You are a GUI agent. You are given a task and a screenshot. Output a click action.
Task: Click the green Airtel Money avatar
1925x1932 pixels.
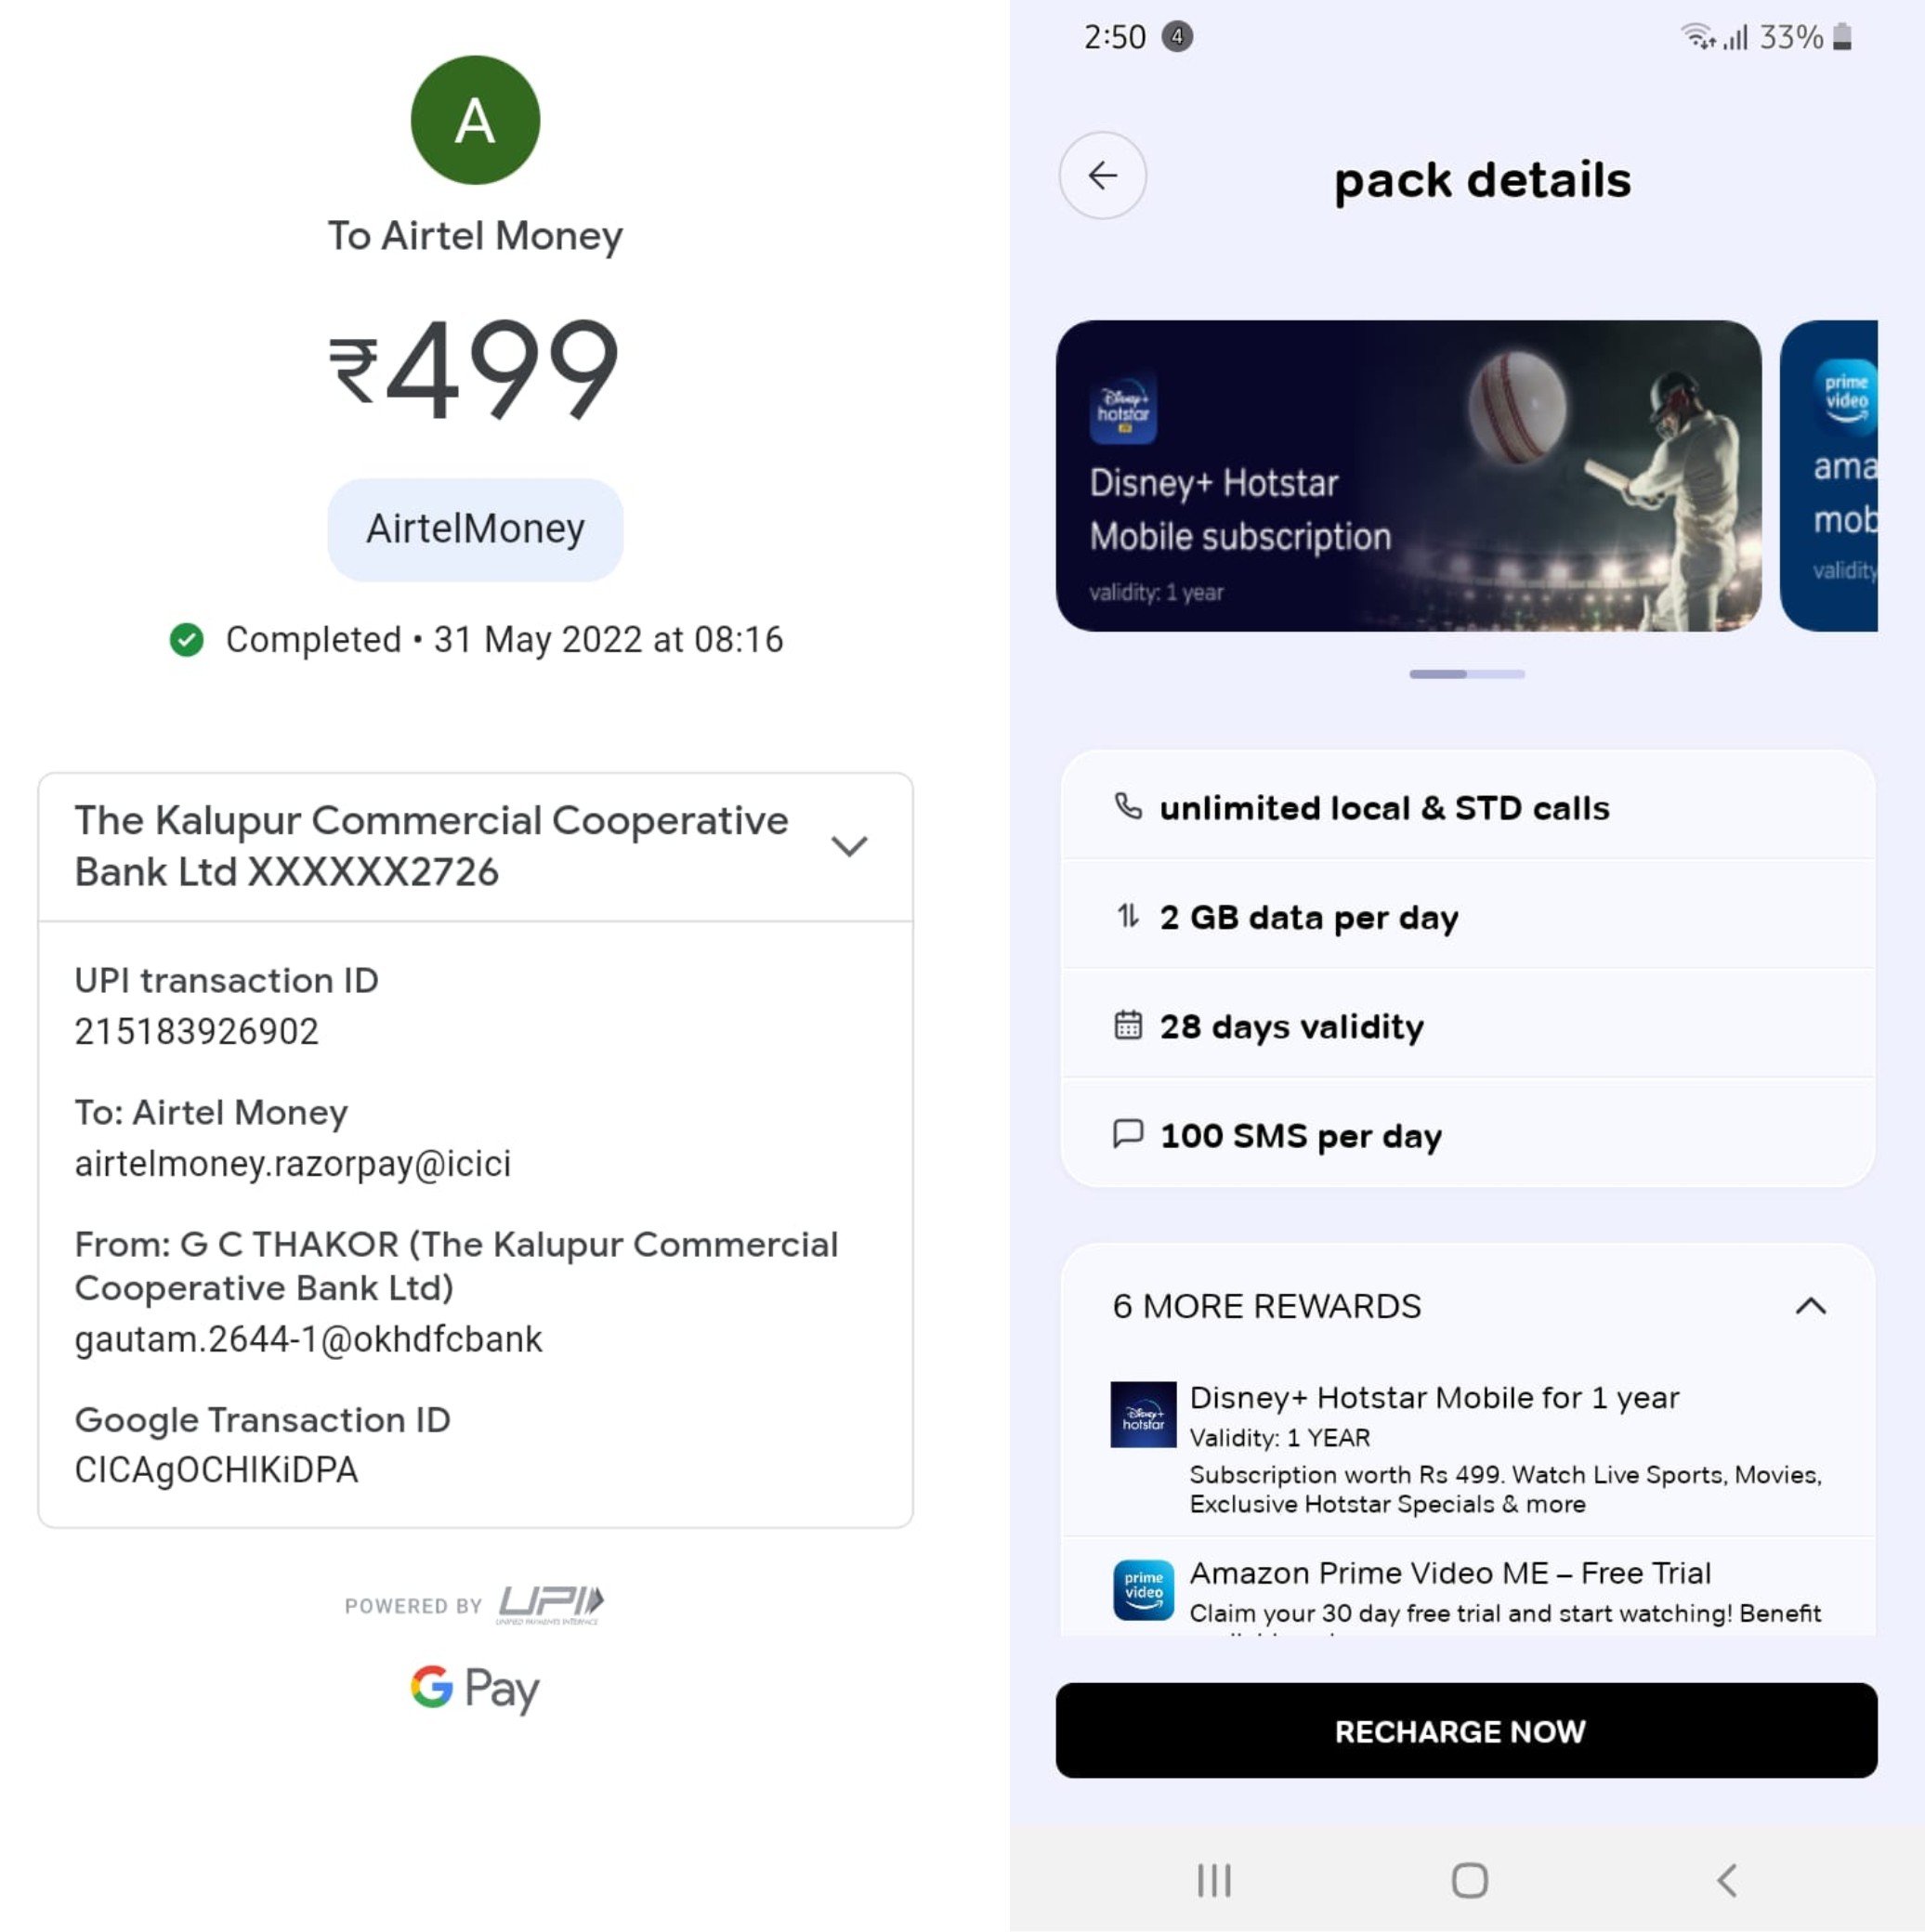(475, 120)
